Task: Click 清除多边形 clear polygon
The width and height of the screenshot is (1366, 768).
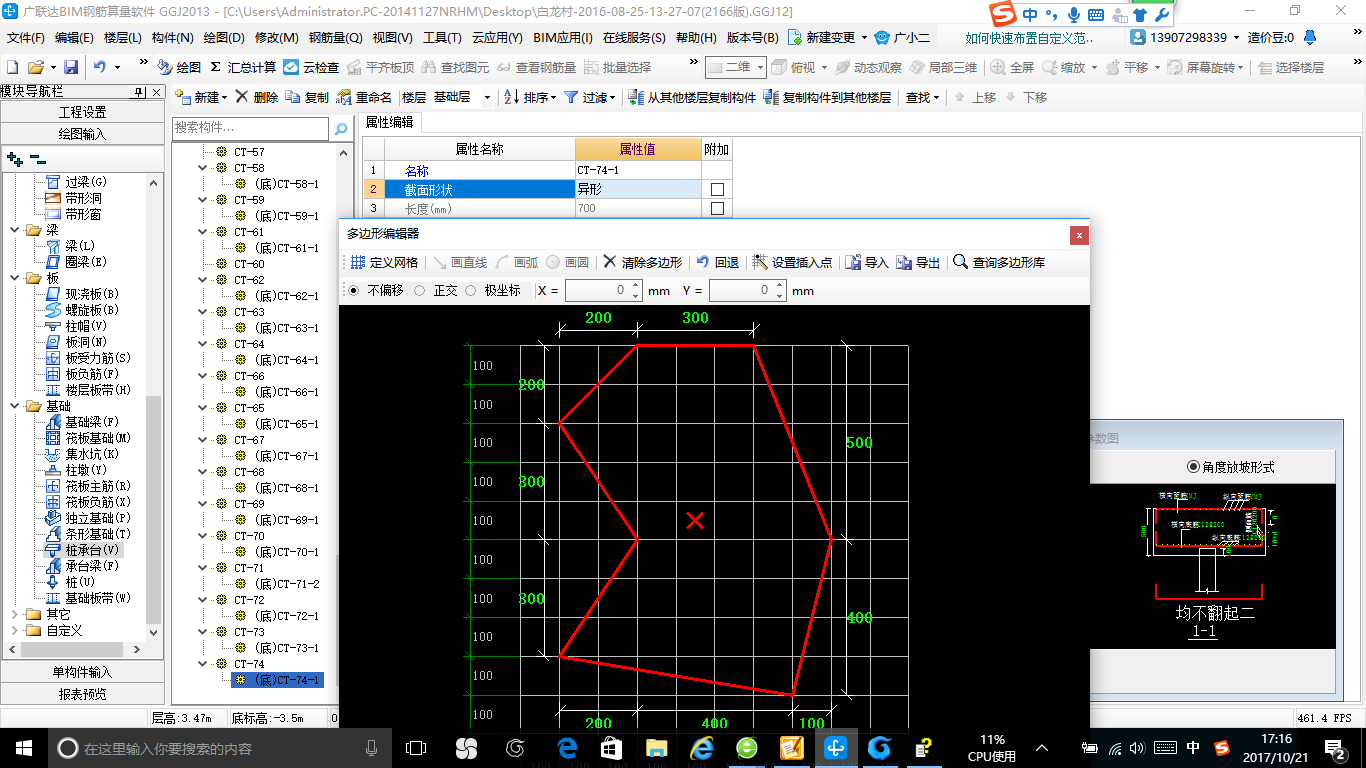Action: point(642,262)
